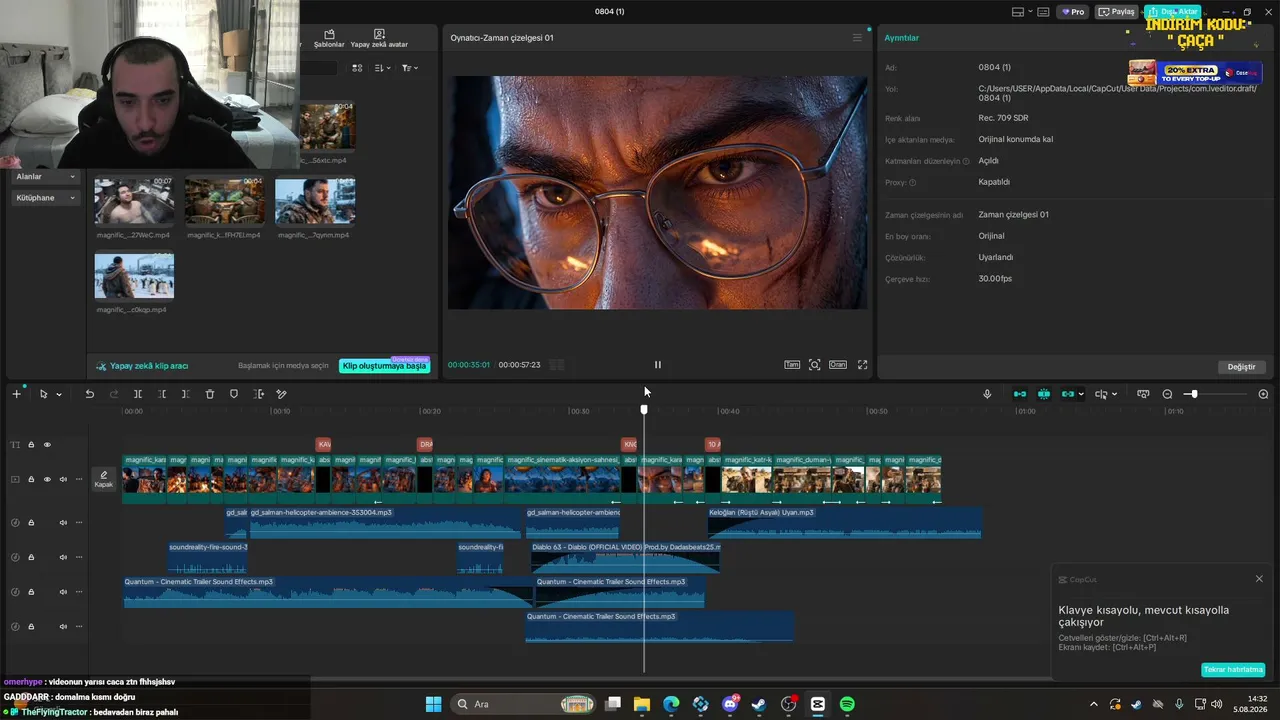1280x720 pixels.
Task: Toggle the media grid view icon
Action: coord(357,68)
